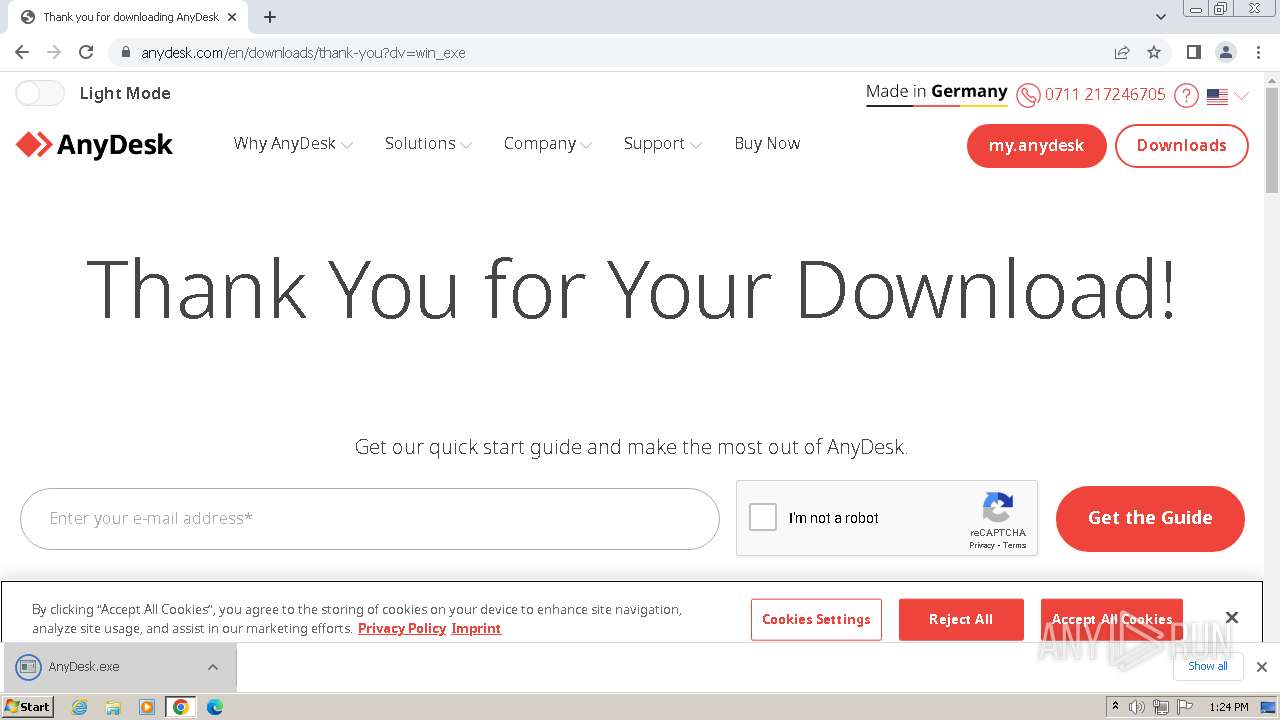Open the Privacy Policy link
The width and height of the screenshot is (1280, 720).
(402, 628)
